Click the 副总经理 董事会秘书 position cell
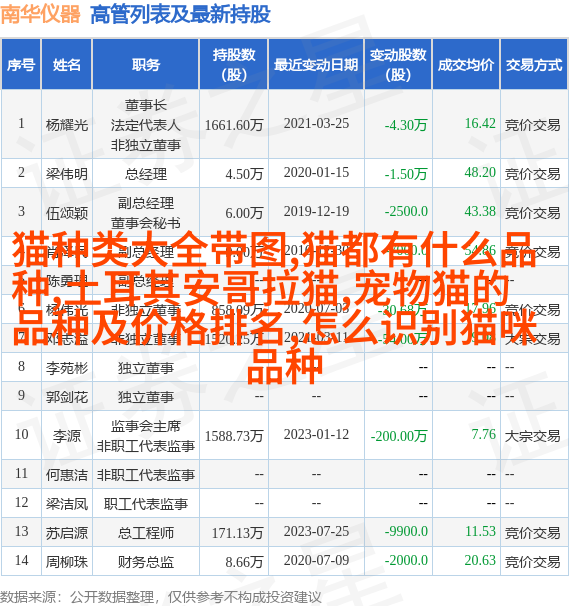569x606 pixels. pos(146,213)
